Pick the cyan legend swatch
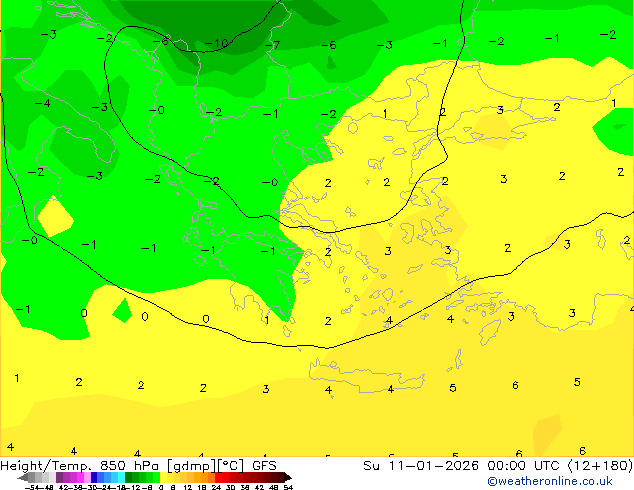634x490 pixels. click(x=121, y=477)
